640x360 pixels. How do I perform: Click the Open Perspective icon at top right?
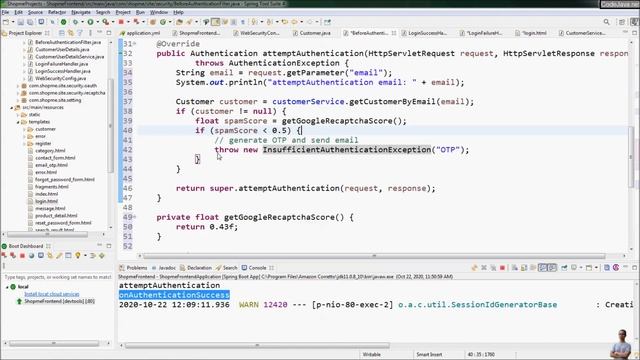tap(622, 22)
